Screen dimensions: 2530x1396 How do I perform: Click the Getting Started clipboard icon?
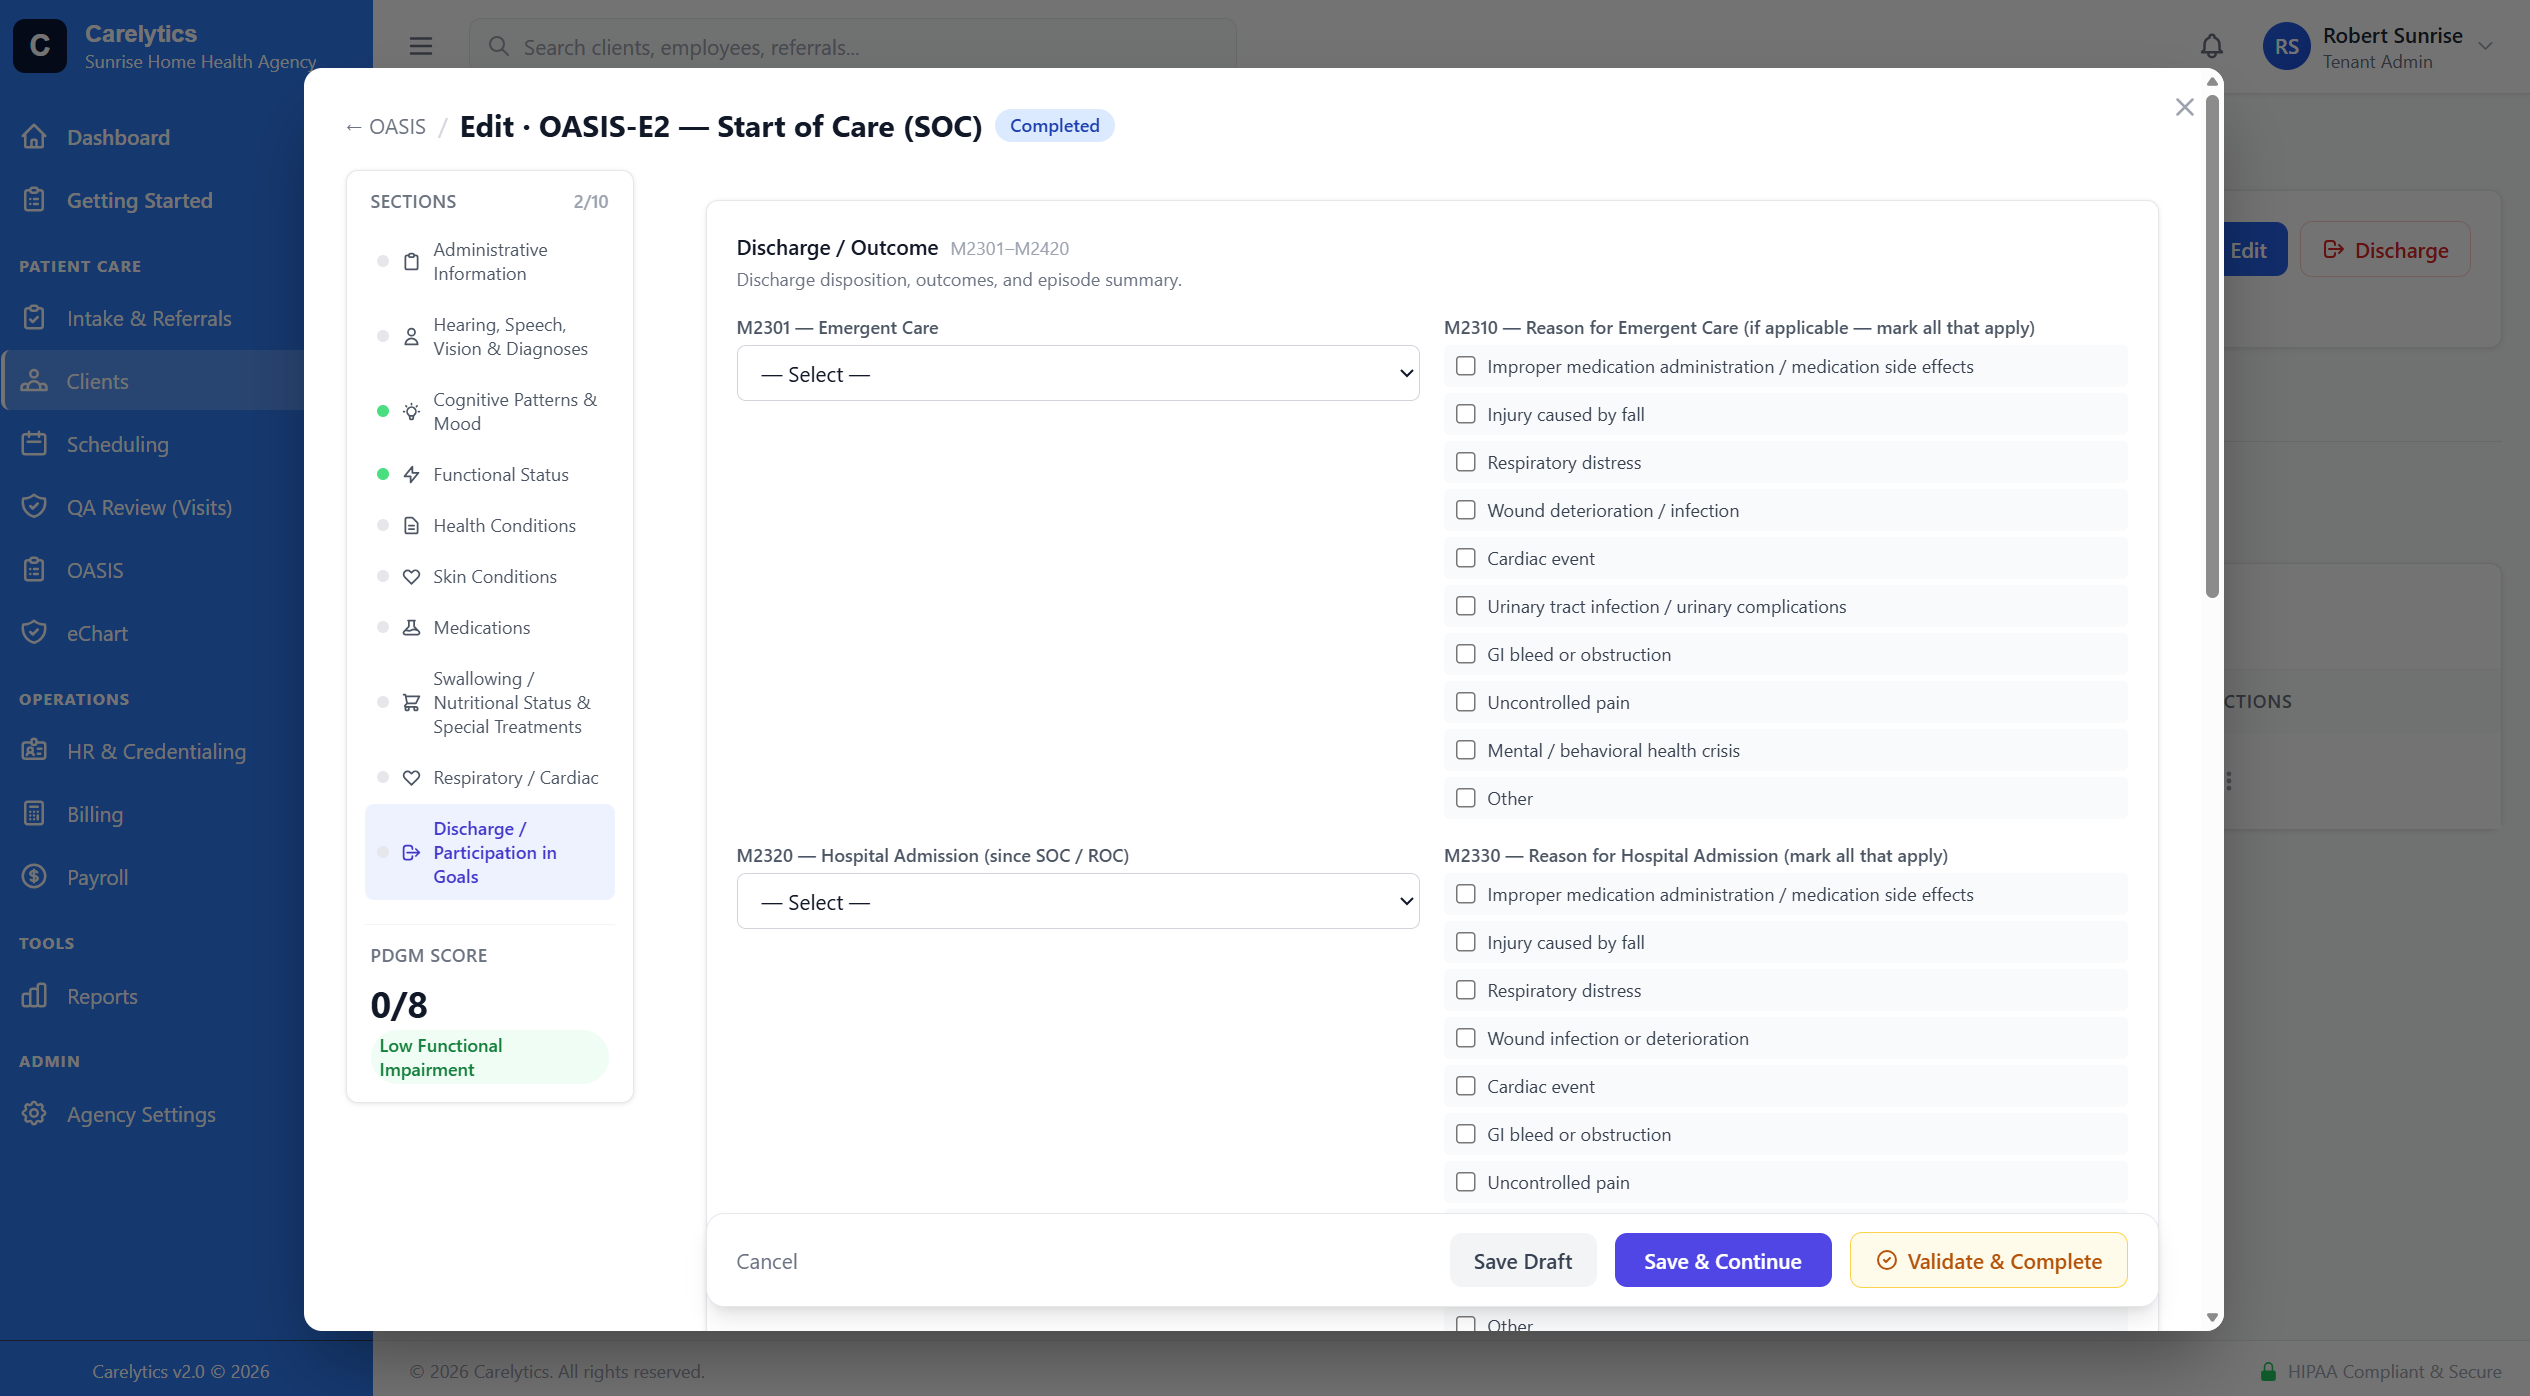[34, 200]
